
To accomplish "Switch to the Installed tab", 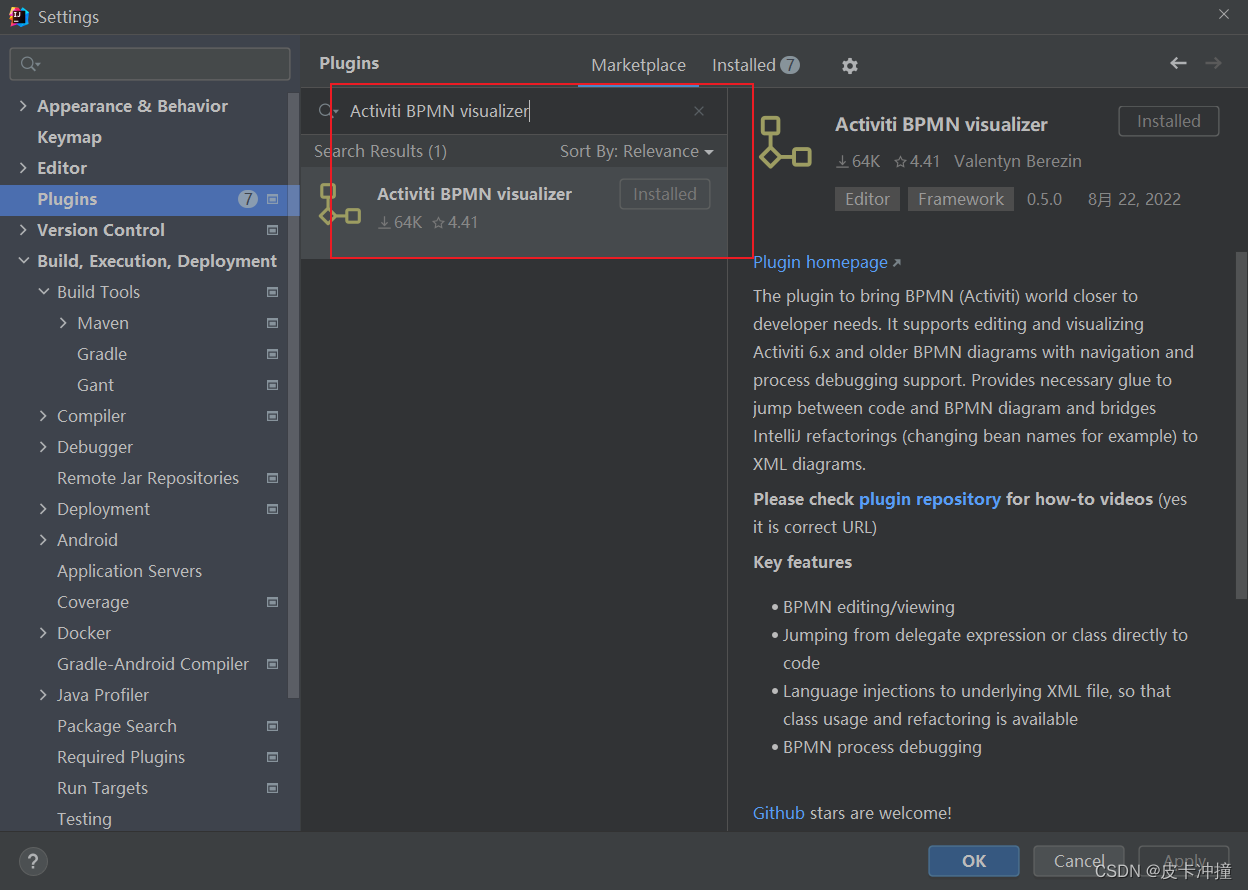I will pyautogui.click(x=755, y=65).
